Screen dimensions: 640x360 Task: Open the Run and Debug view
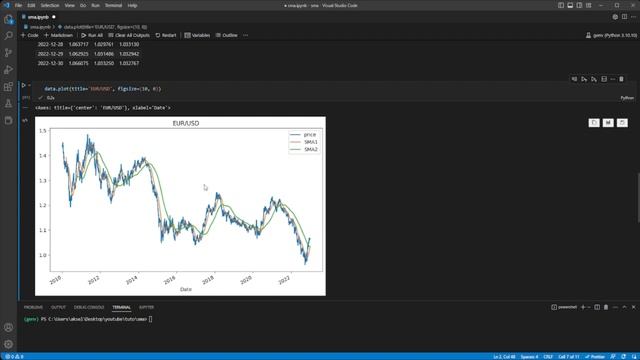pyautogui.click(x=8, y=70)
